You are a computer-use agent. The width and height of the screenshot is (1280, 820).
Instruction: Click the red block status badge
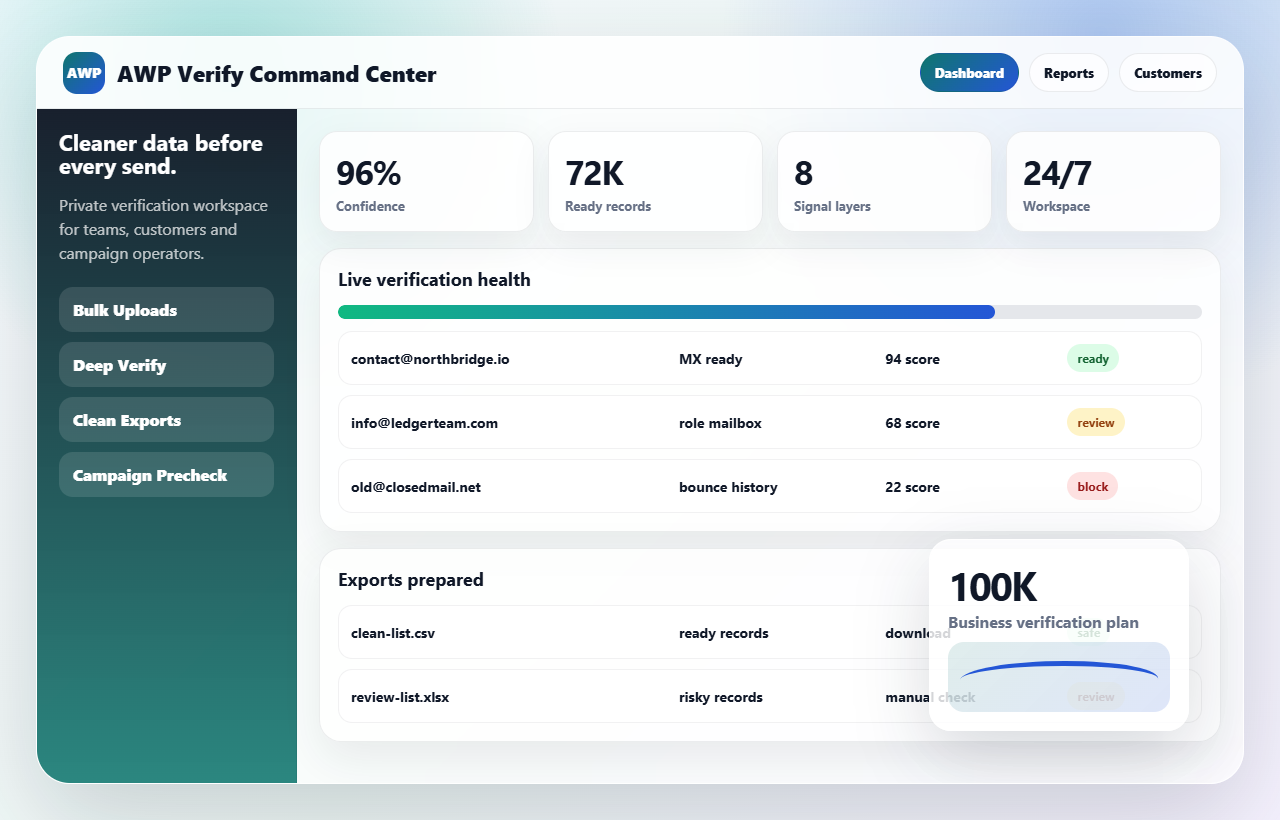[1092, 486]
